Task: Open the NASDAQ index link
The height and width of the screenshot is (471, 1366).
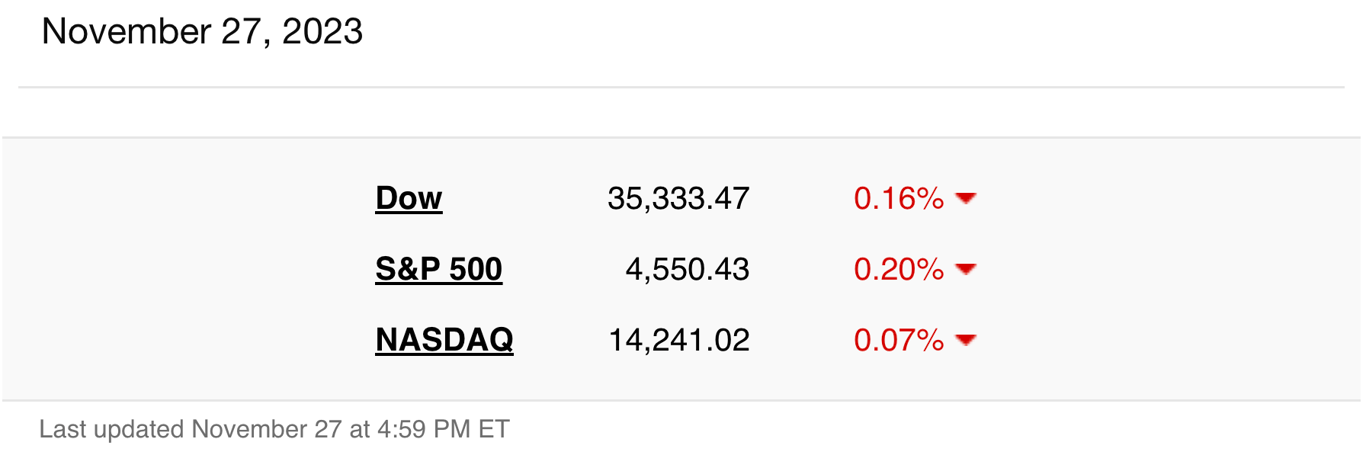Action: [444, 340]
